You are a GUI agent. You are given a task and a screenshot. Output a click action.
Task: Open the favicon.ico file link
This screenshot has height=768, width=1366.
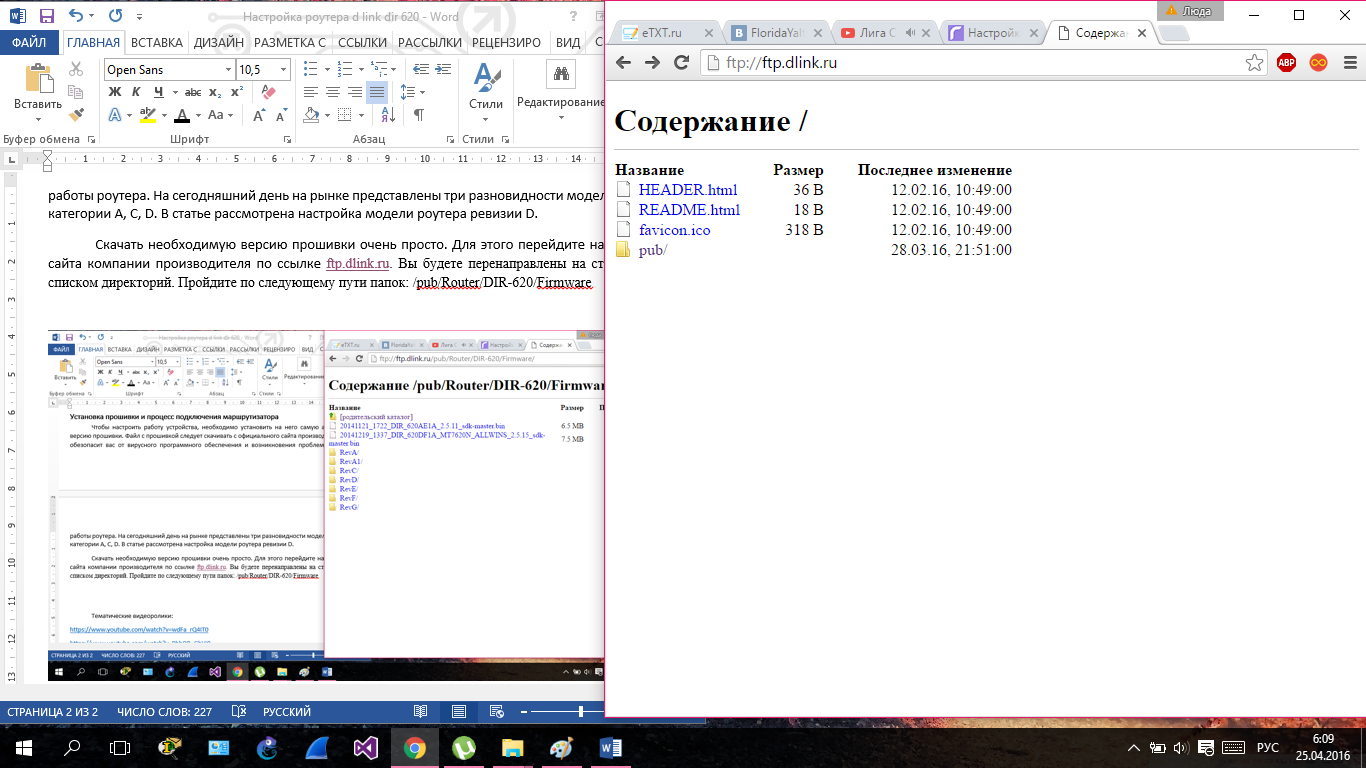674,230
